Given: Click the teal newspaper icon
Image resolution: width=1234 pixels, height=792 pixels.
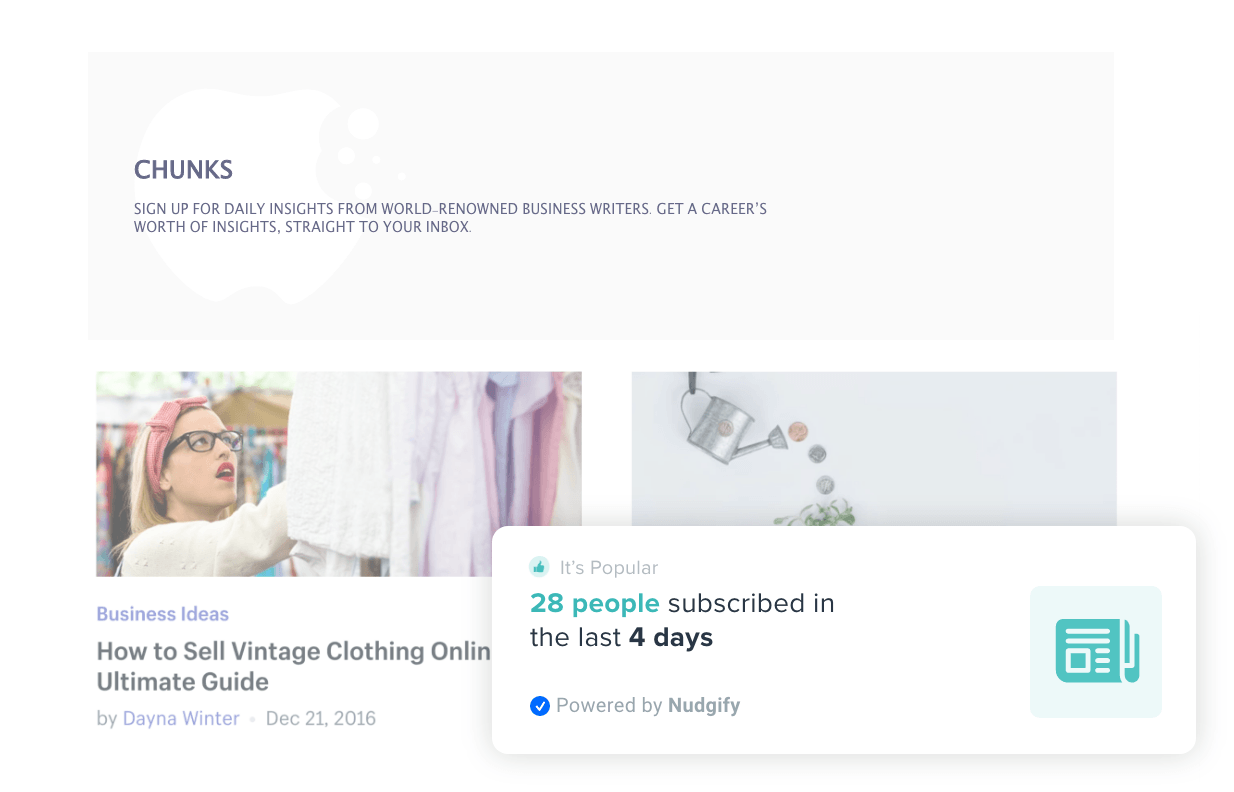Looking at the screenshot, I should click(1096, 651).
